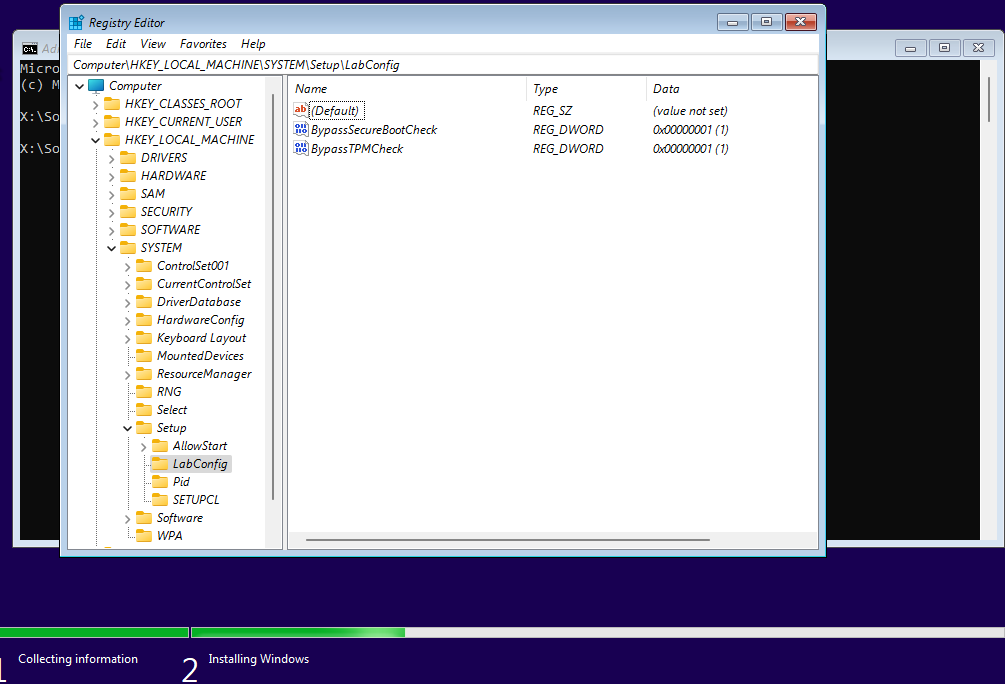Click the DWORD icon next to BypassTPMCheck
1005x684 pixels.
coord(300,148)
